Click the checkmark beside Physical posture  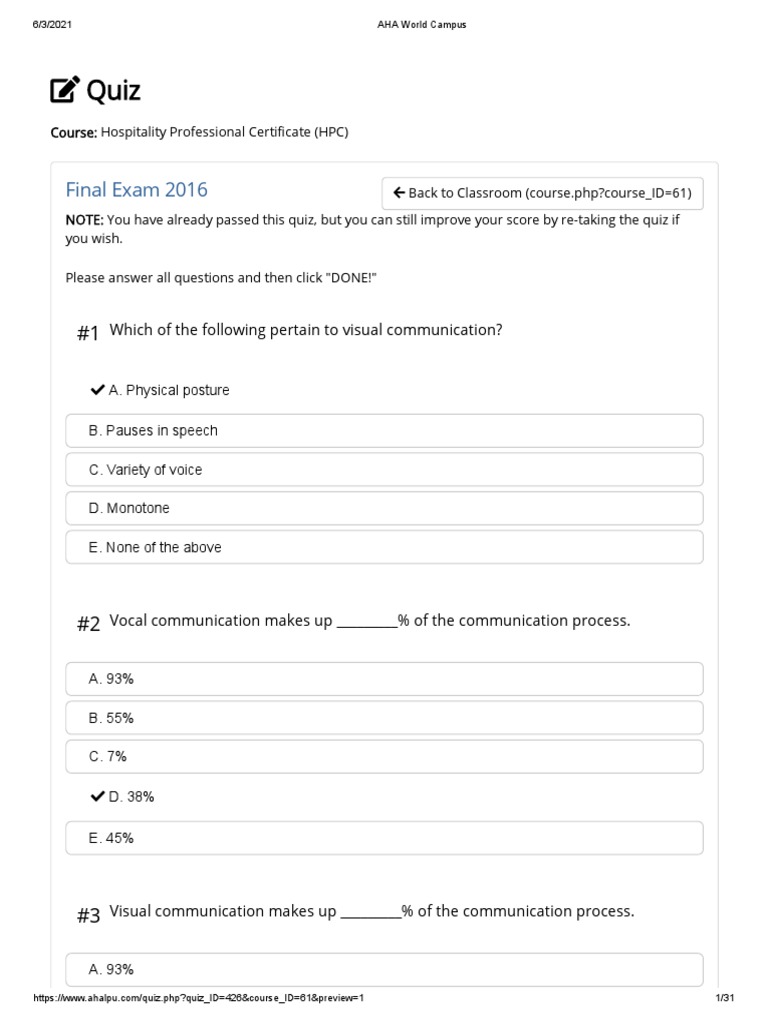tap(98, 390)
